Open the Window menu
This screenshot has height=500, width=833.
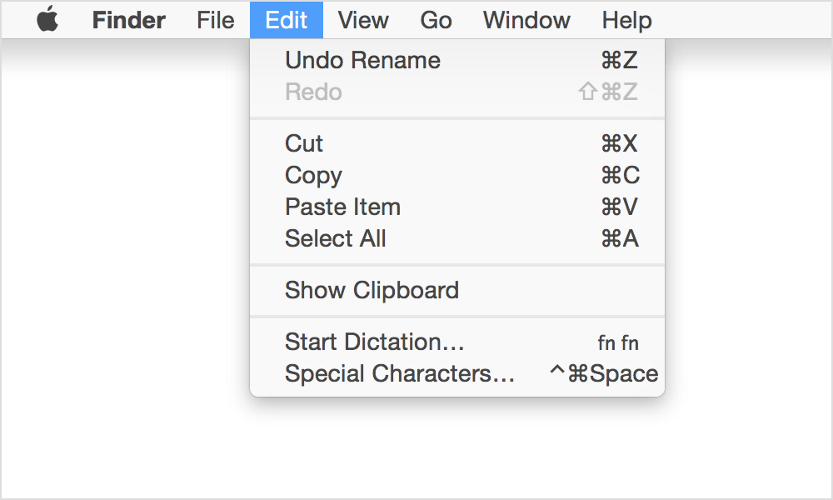click(x=526, y=20)
